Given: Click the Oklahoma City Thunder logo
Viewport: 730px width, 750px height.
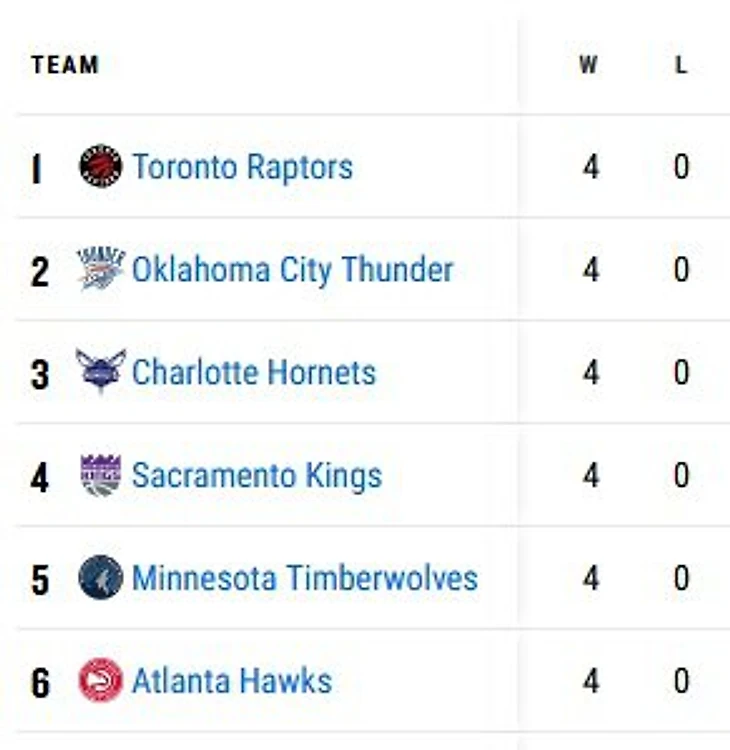Looking at the screenshot, I should (100, 269).
